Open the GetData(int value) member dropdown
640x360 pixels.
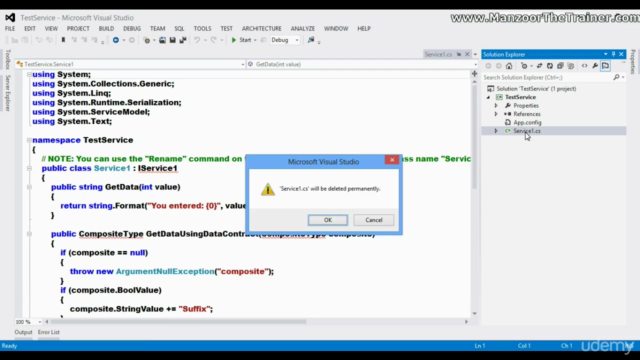click(362, 64)
